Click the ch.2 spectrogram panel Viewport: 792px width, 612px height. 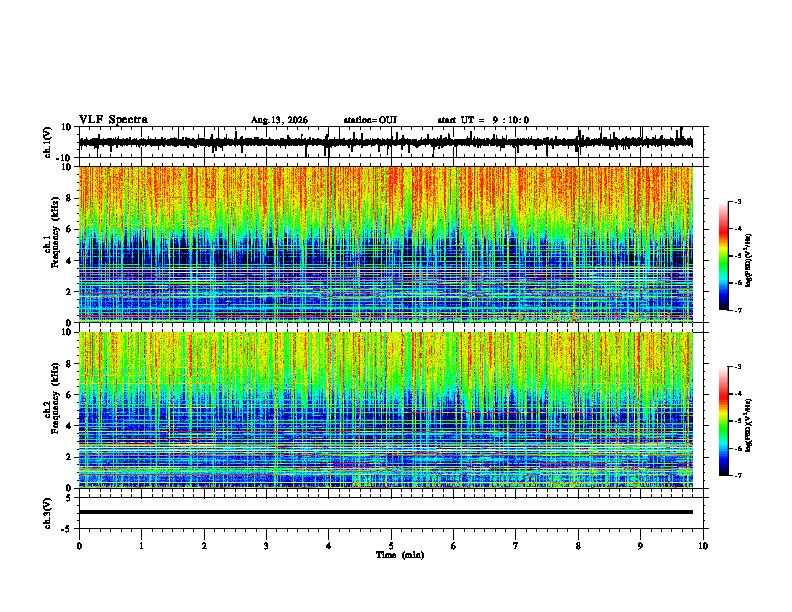(386, 410)
